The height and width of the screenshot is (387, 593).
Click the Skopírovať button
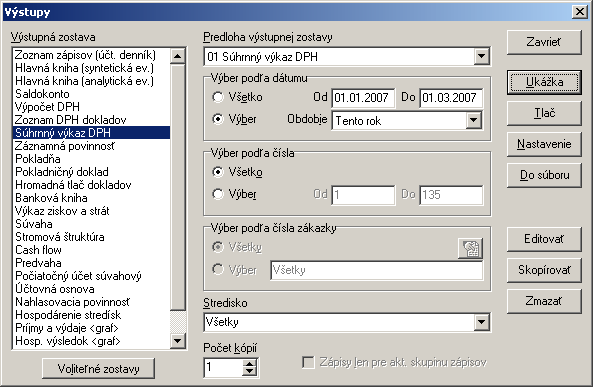coord(544,270)
